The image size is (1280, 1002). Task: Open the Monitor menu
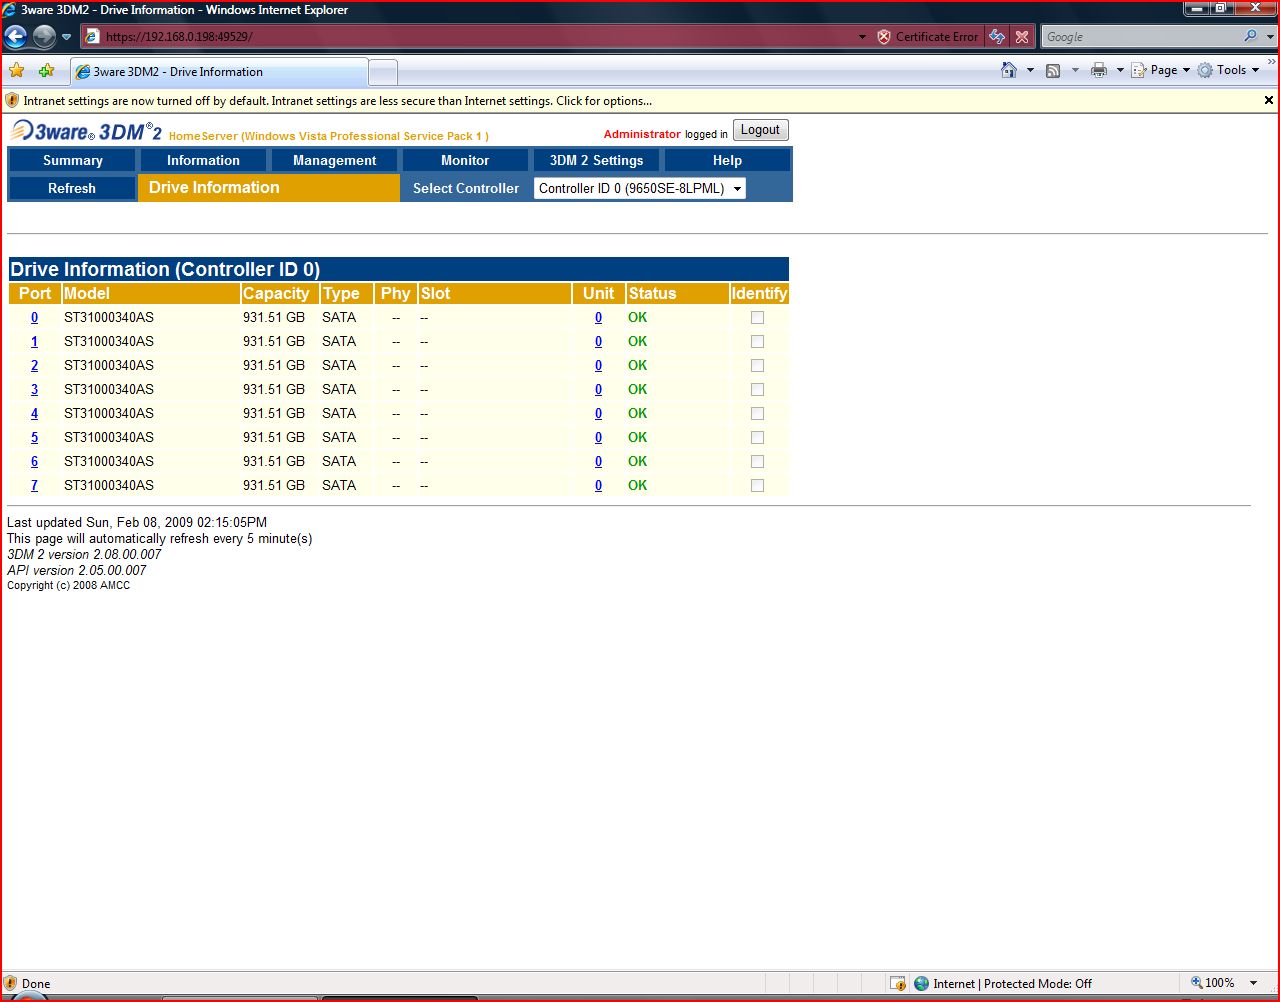pos(465,160)
